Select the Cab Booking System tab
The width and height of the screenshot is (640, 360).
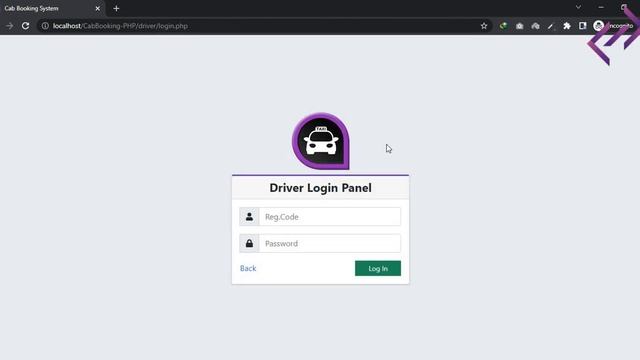click(x=52, y=8)
